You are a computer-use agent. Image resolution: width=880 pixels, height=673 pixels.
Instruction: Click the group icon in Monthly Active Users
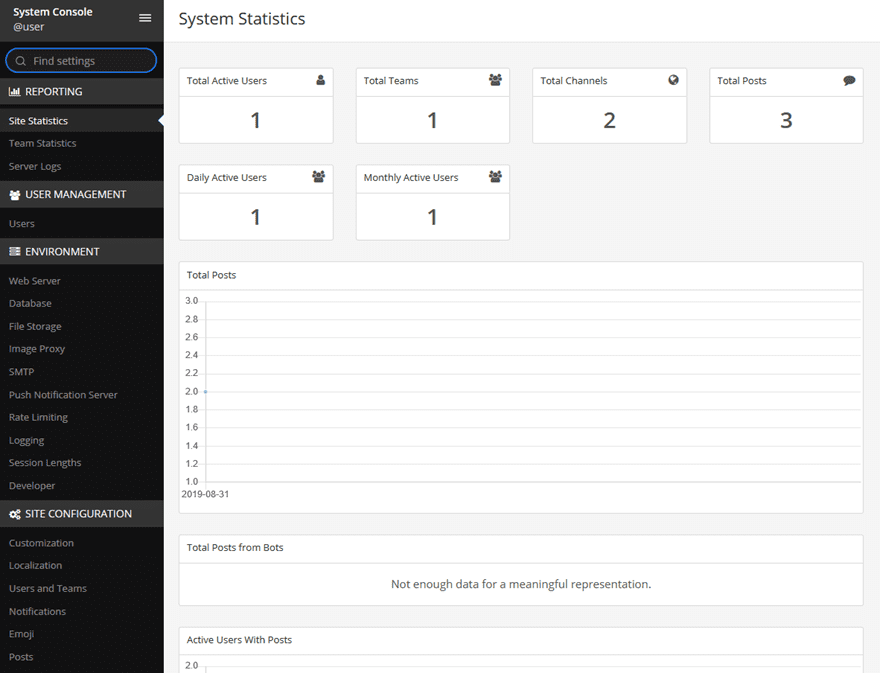click(495, 177)
